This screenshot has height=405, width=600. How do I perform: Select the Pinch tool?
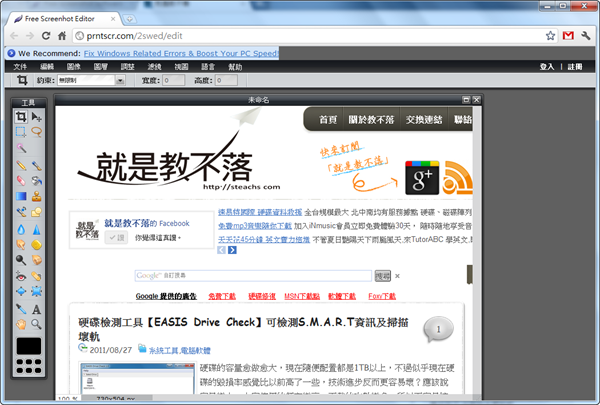tap(37, 291)
